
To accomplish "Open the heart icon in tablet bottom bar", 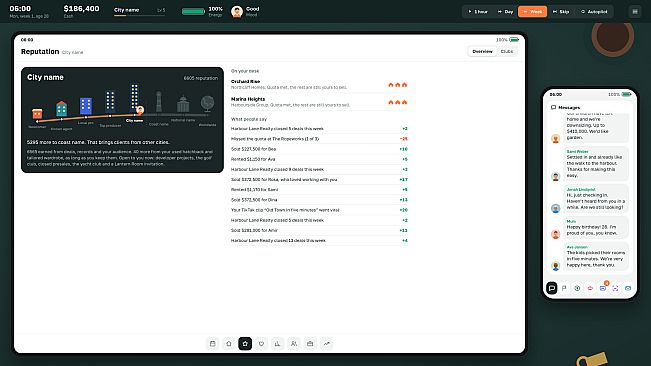I will click(x=261, y=344).
